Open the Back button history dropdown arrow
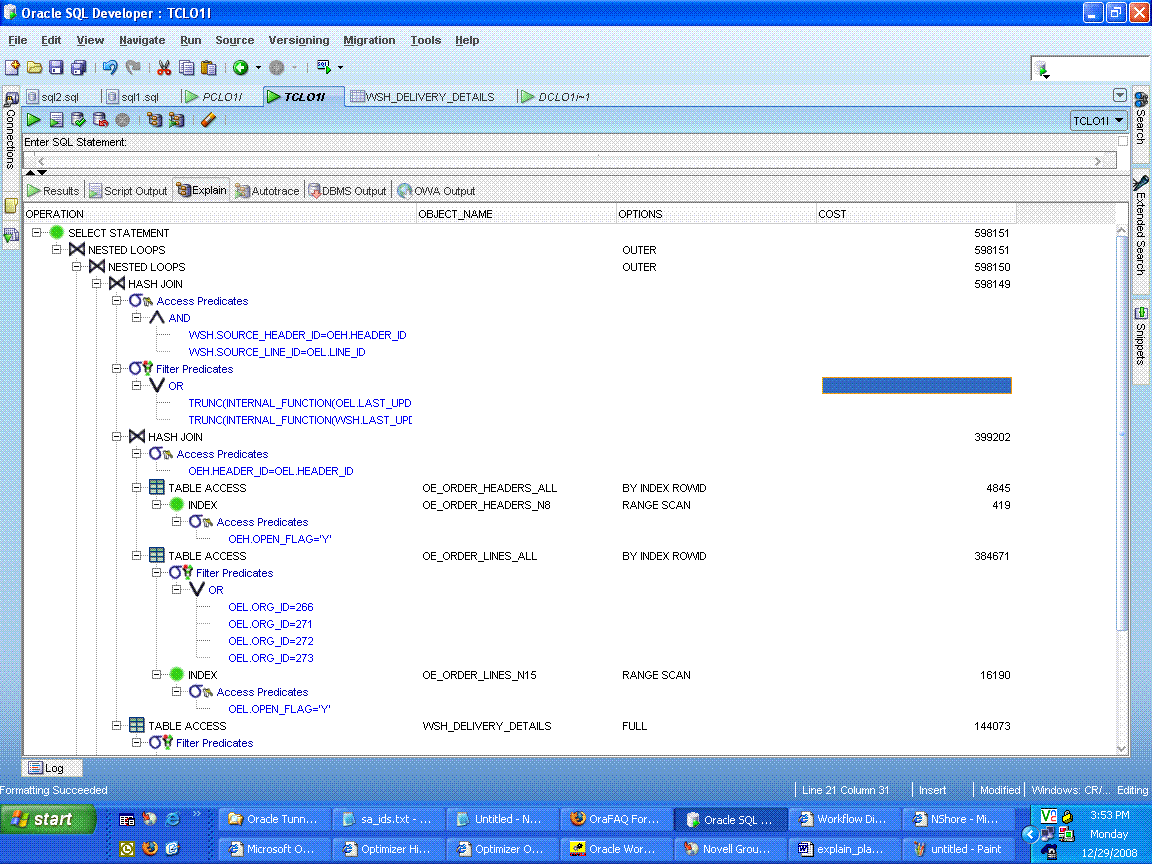 click(x=258, y=68)
